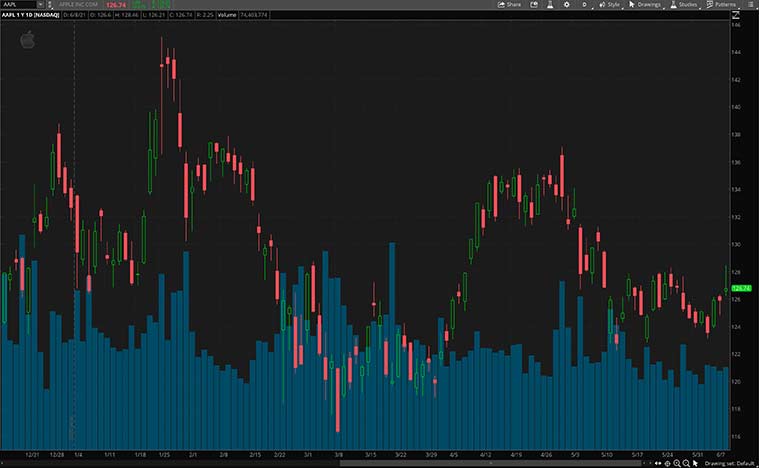
Task: Click the green 126.74 price bubble on axis
Action: point(741,288)
